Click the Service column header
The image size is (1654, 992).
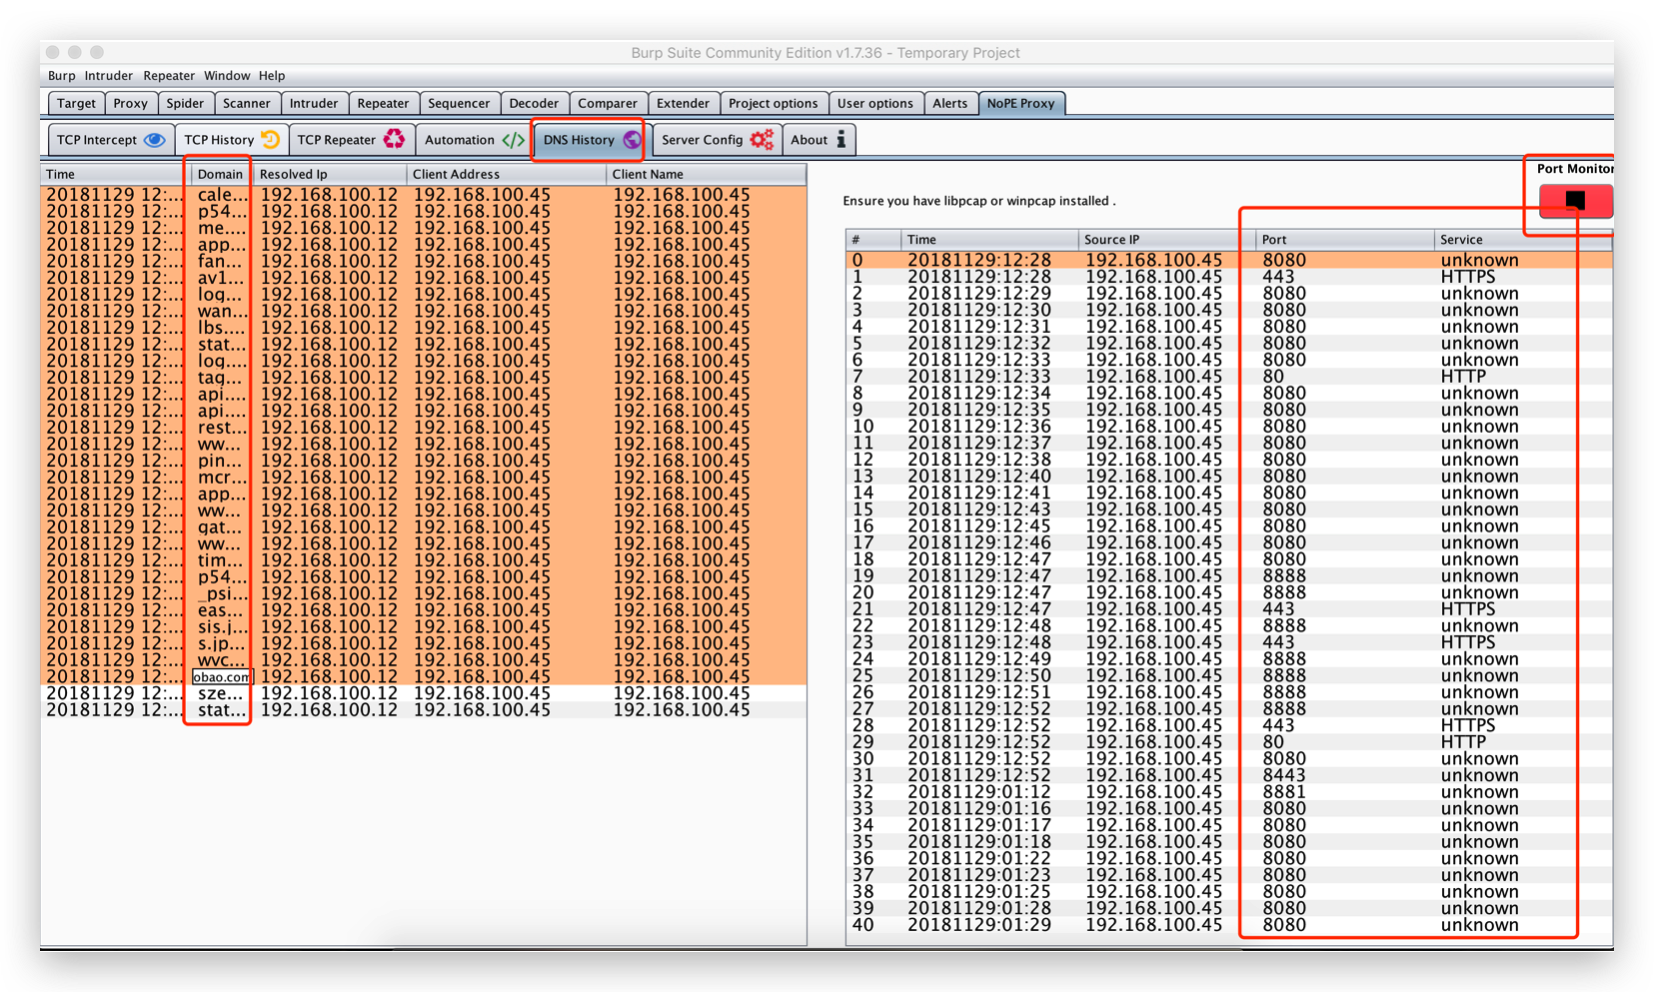pyautogui.click(x=1461, y=240)
